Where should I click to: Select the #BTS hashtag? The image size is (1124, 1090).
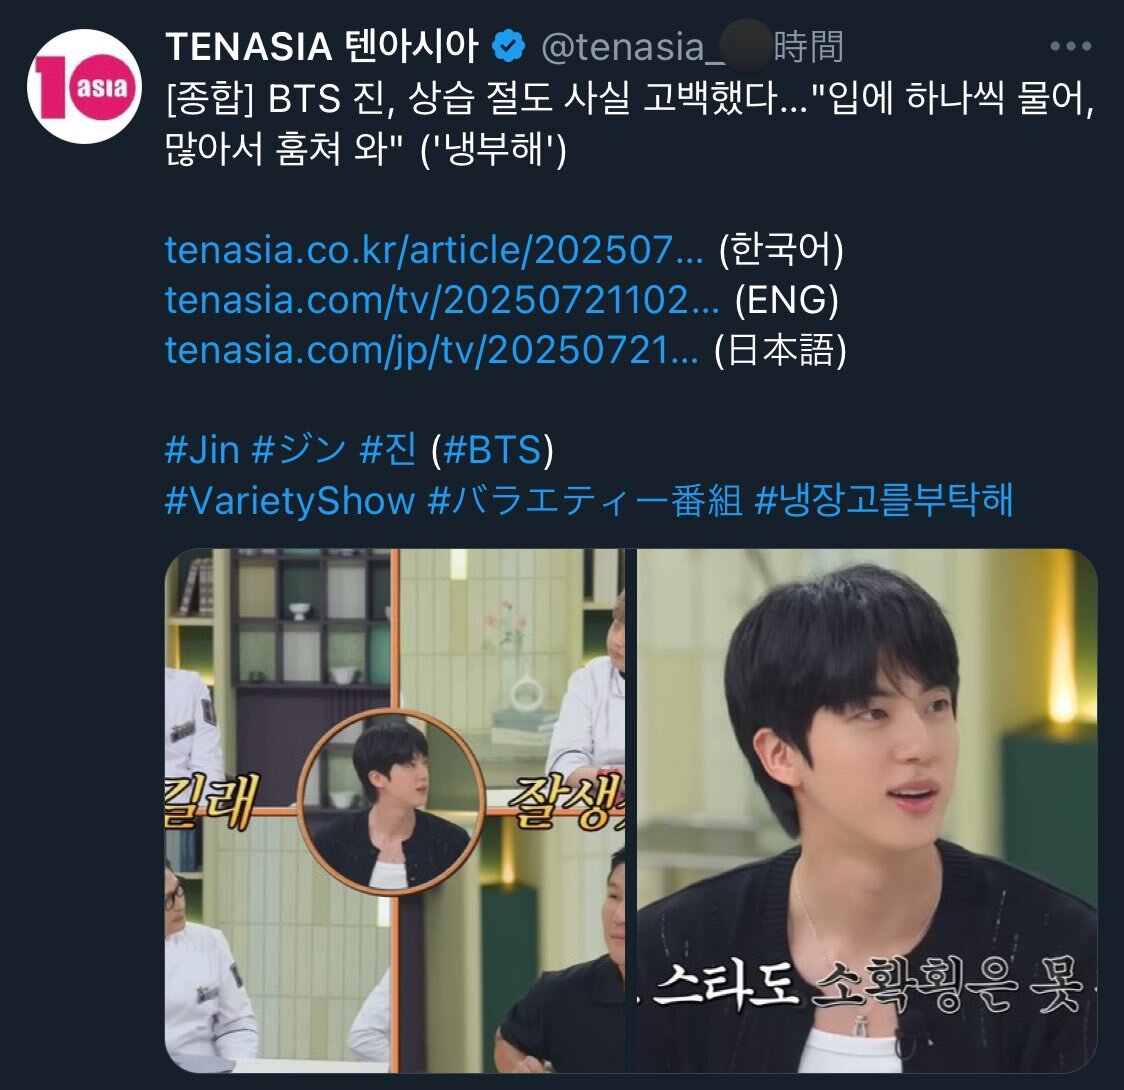[492, 450]
